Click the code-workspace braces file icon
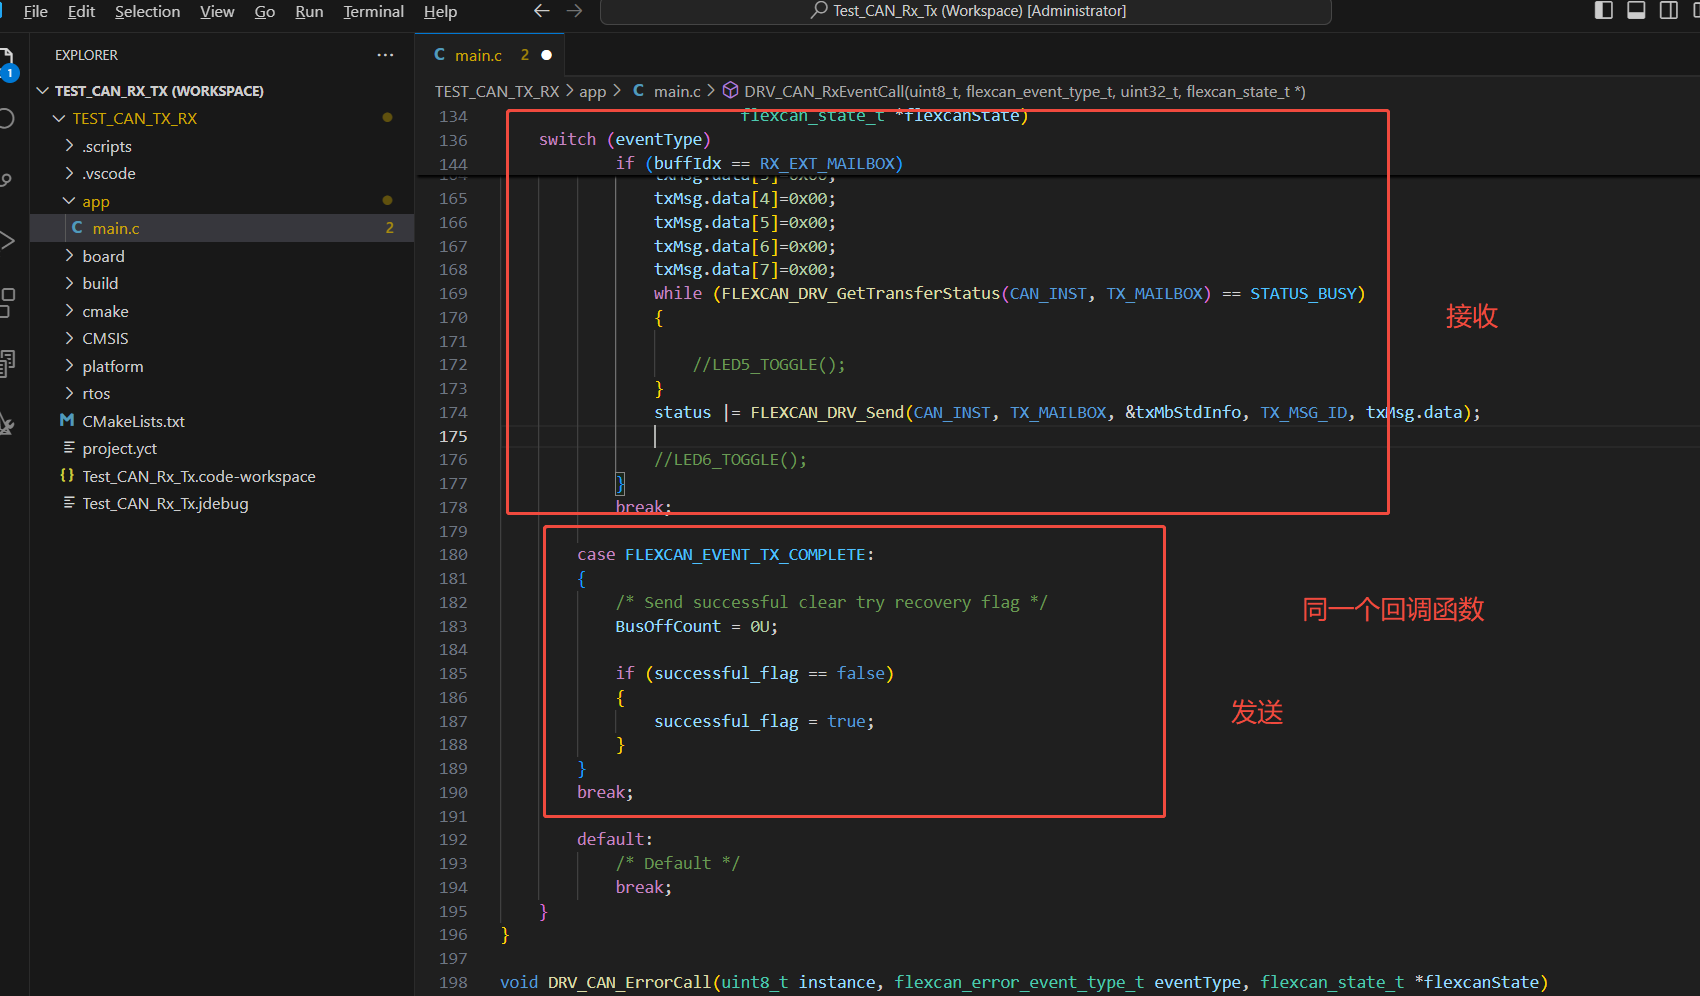1700x996 pixels. tap(67, 476)
